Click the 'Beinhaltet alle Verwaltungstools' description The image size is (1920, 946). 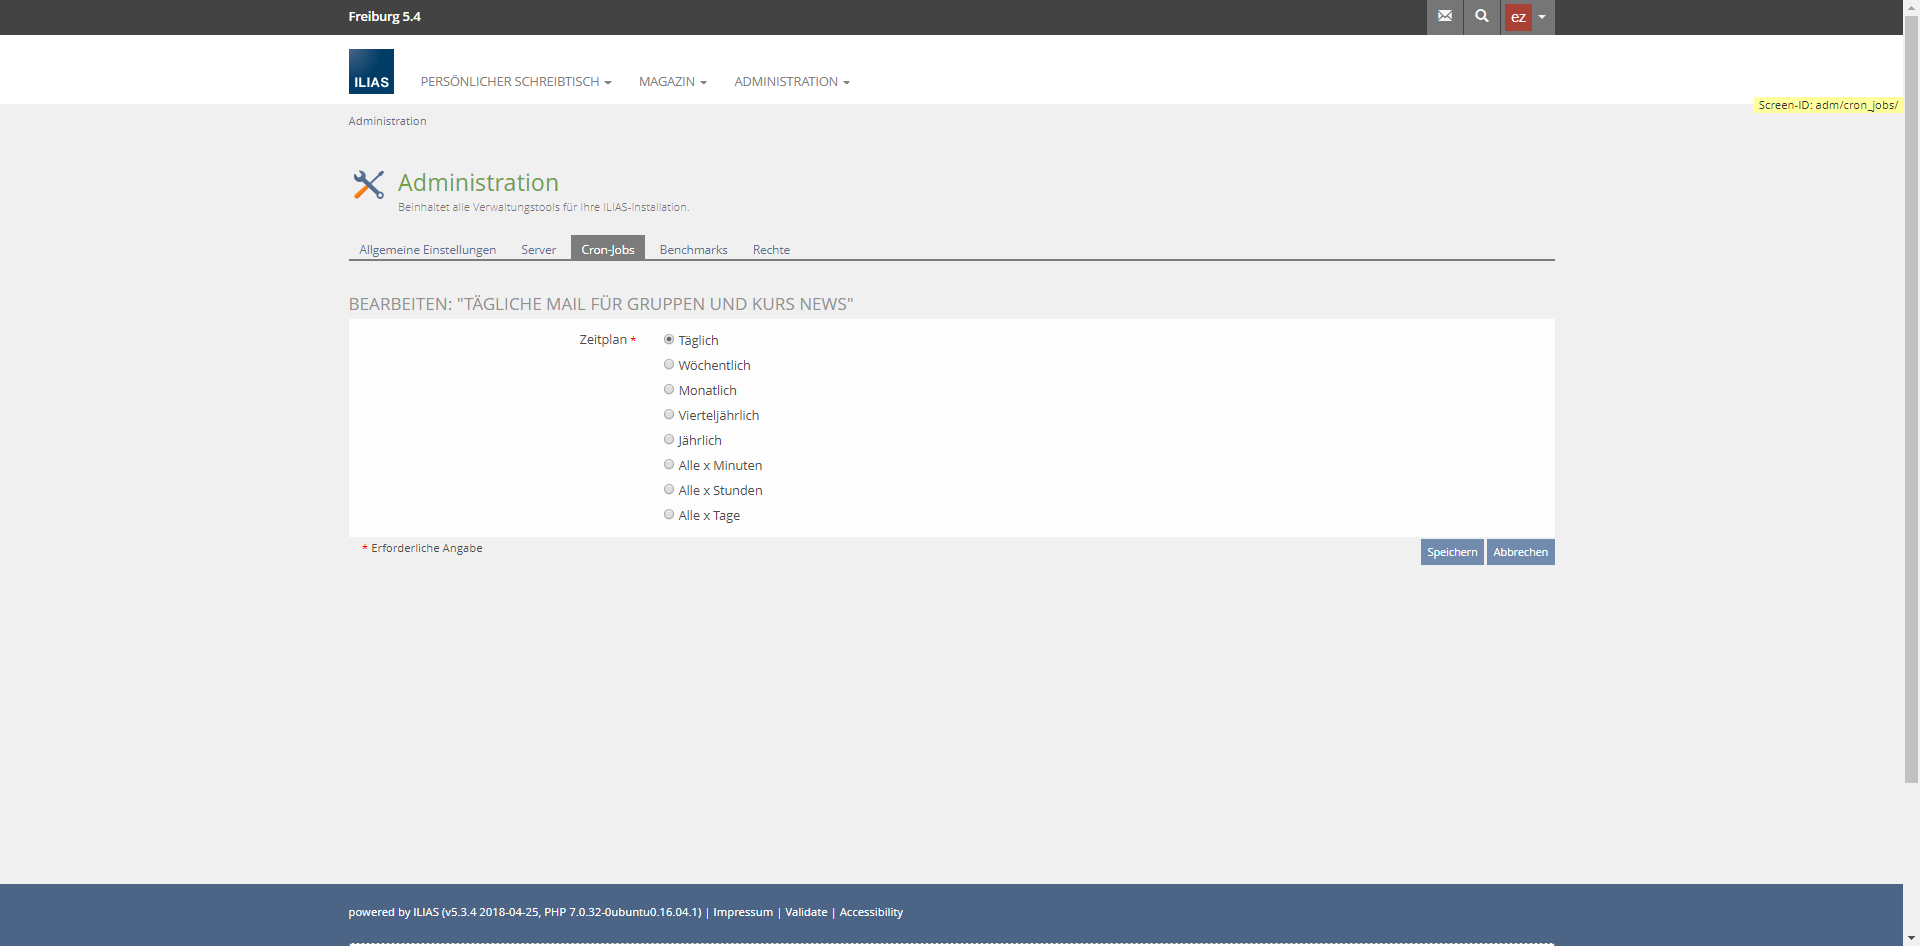pos(544,207)
